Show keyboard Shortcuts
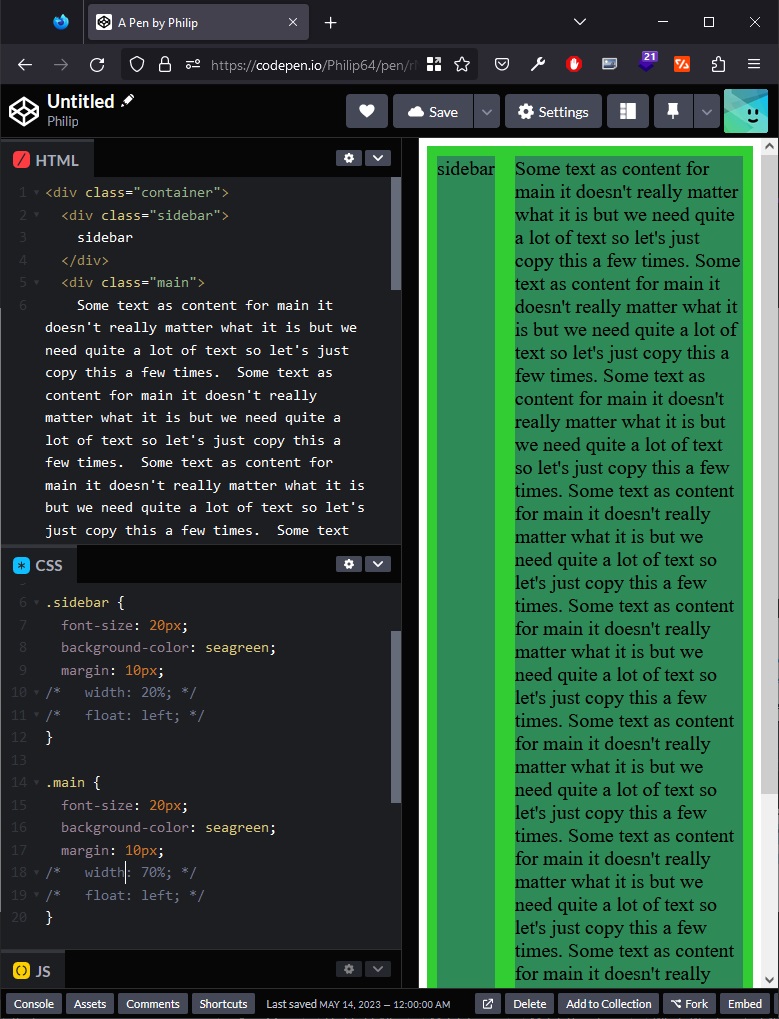779x1019 pixels. 223,1004
